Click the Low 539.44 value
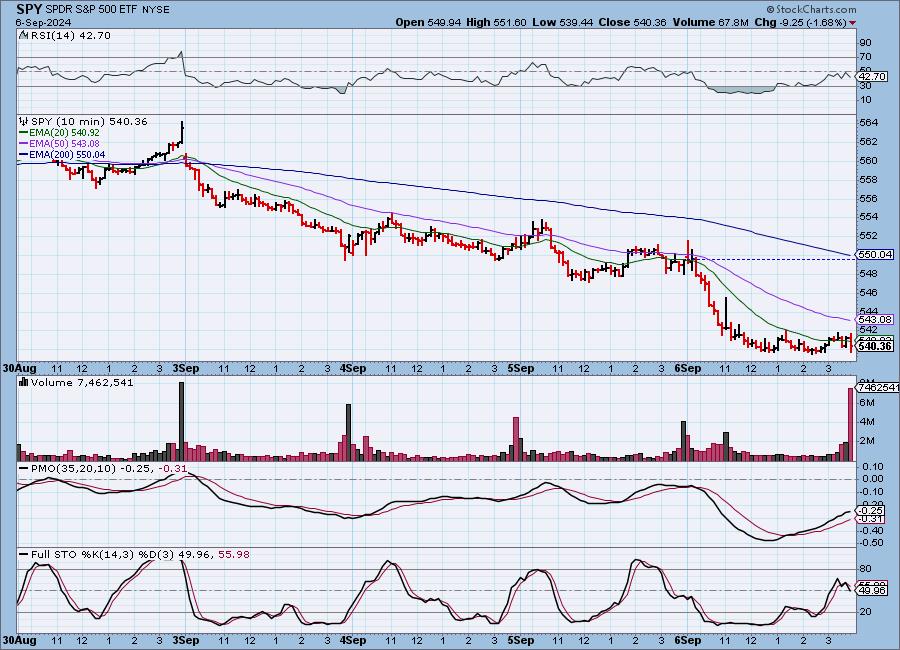 pos(563,22)
